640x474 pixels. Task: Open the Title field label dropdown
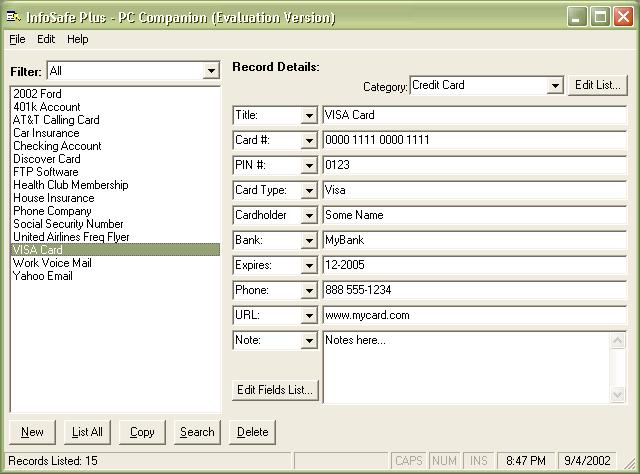coord(309,116)
